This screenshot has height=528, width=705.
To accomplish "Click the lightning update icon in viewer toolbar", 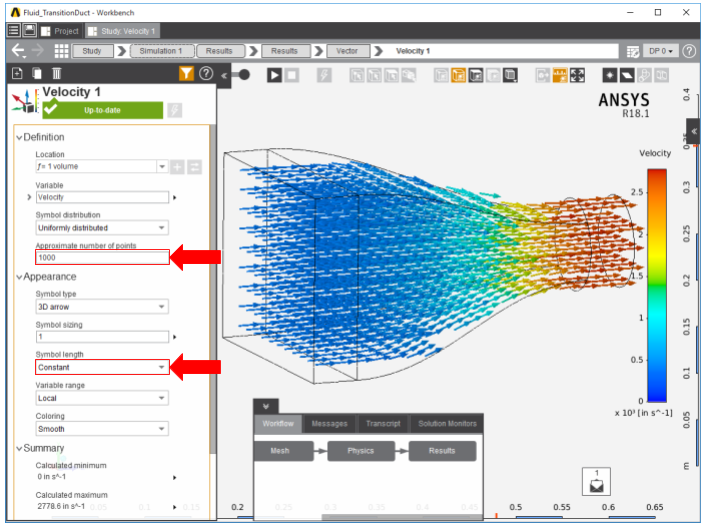I will coord(324,75).
